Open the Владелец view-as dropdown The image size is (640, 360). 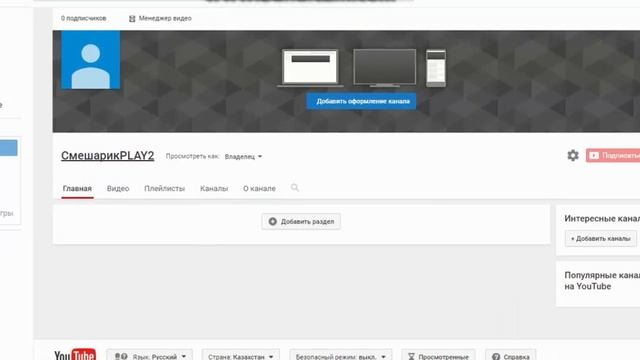click(x=243, y=157)
